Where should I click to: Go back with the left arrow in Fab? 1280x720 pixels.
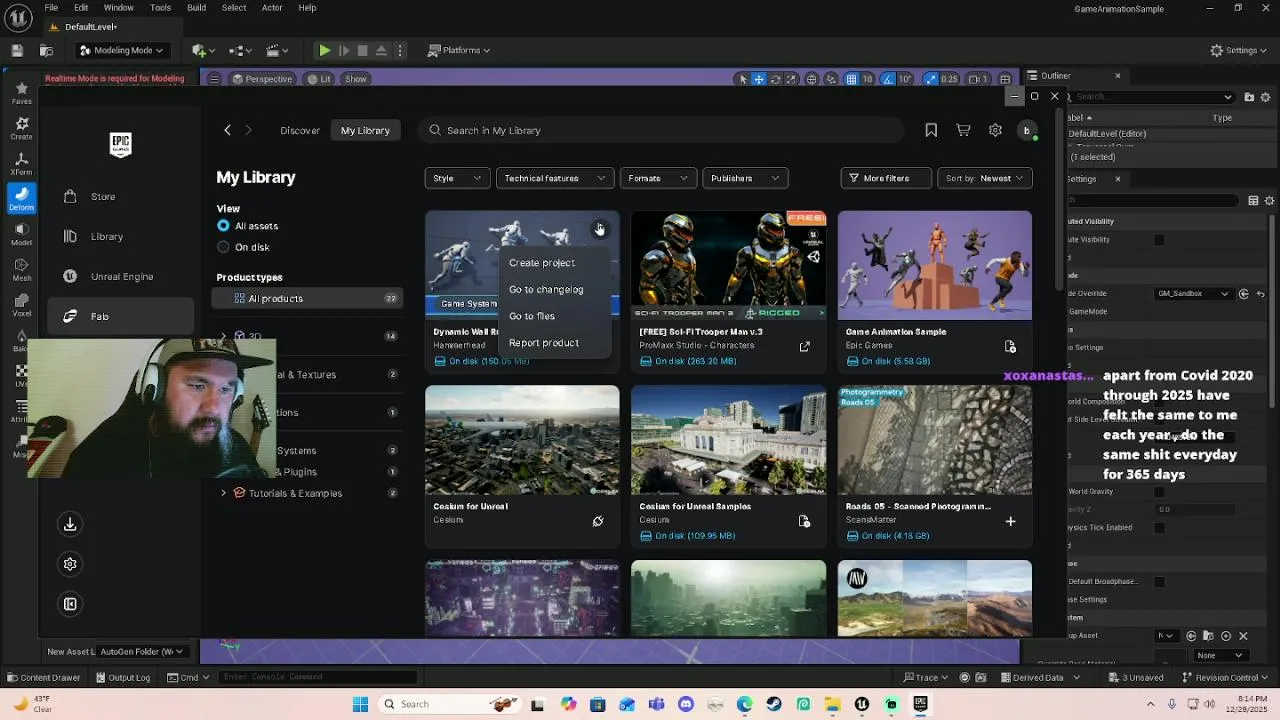[227, 130]
